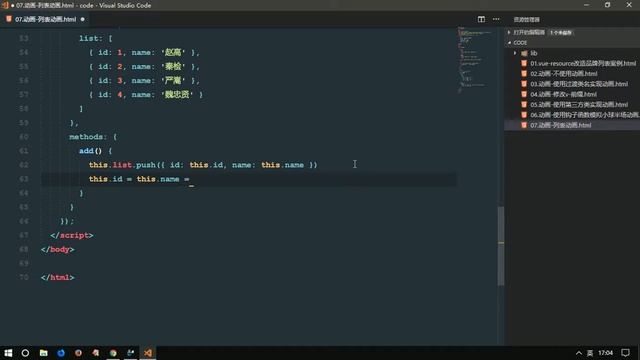The height and width of the screenshot is (360, 640).
Task: Click line number 53 in gutter
Action: click(24, 38)
